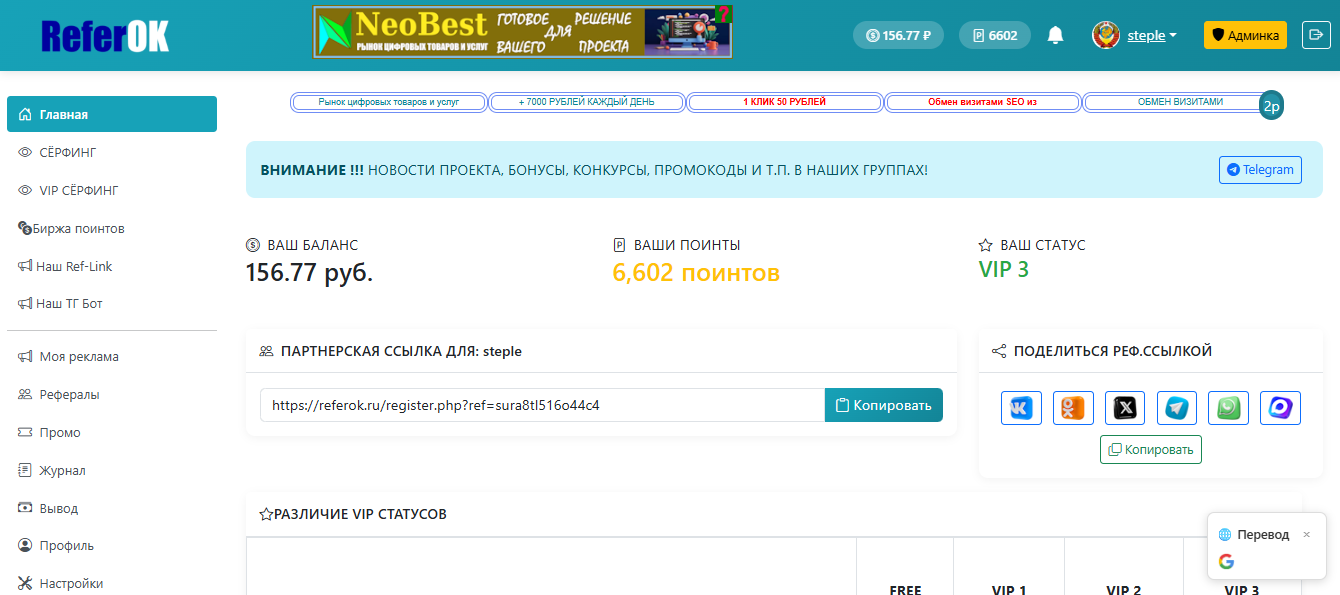Click the Админка button
The image size is (1340, 595).
click(x=1245, y=35)
